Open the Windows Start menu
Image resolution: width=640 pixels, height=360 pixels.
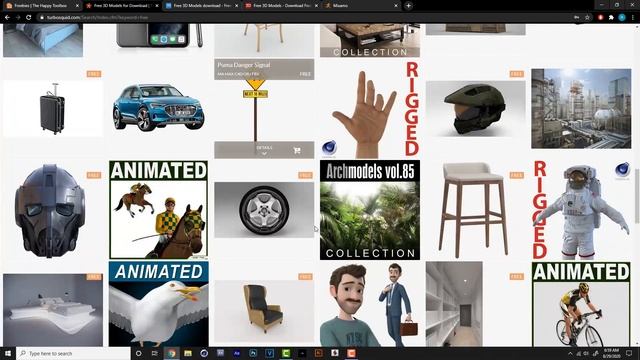pos(8,353)
